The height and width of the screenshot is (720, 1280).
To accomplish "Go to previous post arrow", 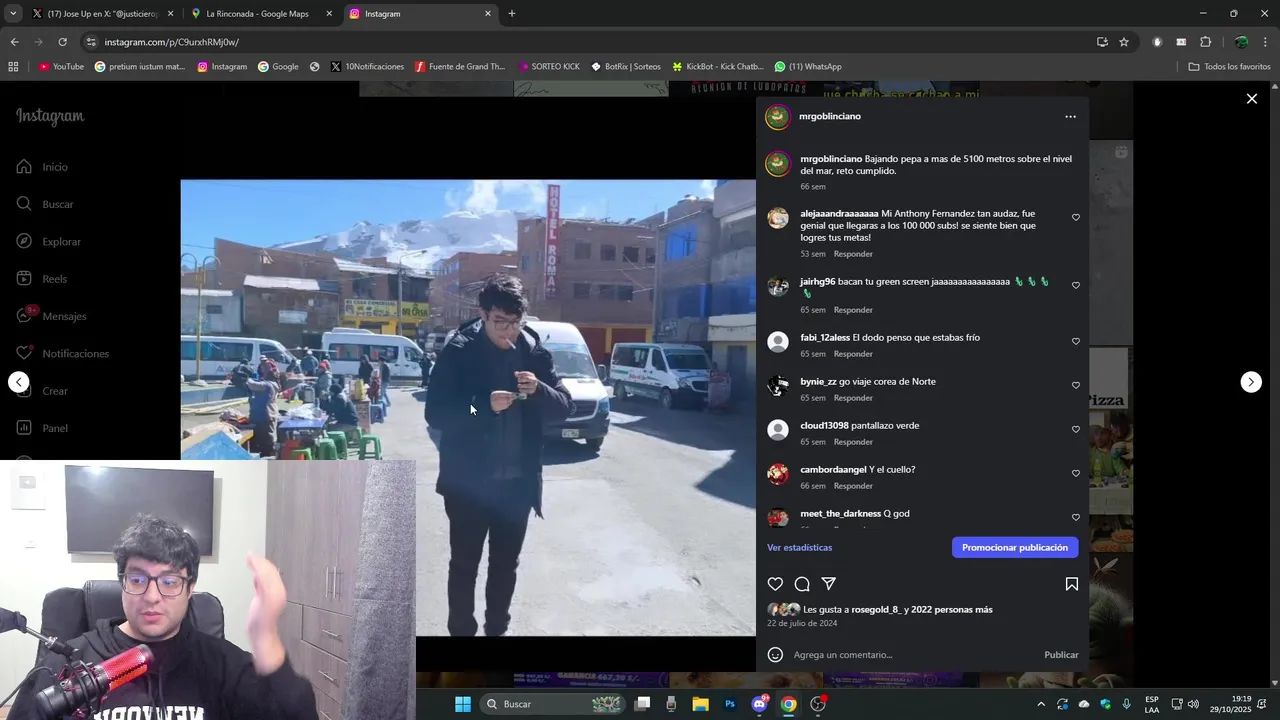I will (19, 382).
